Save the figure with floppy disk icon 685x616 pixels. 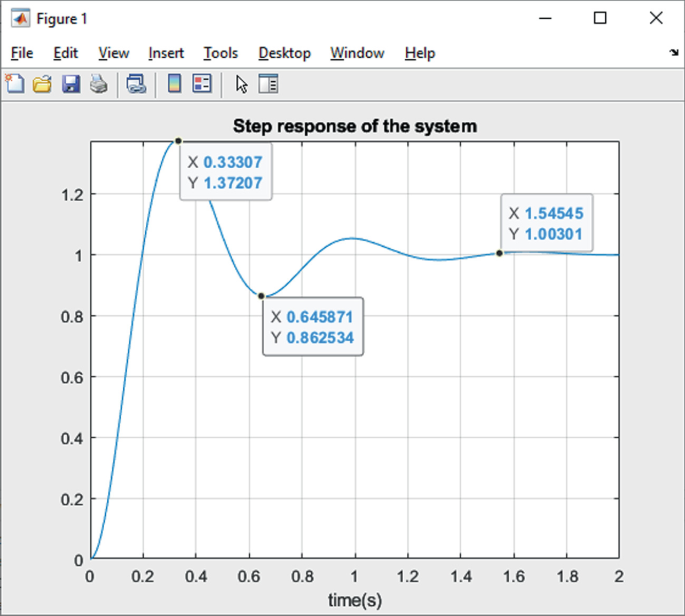71,83
